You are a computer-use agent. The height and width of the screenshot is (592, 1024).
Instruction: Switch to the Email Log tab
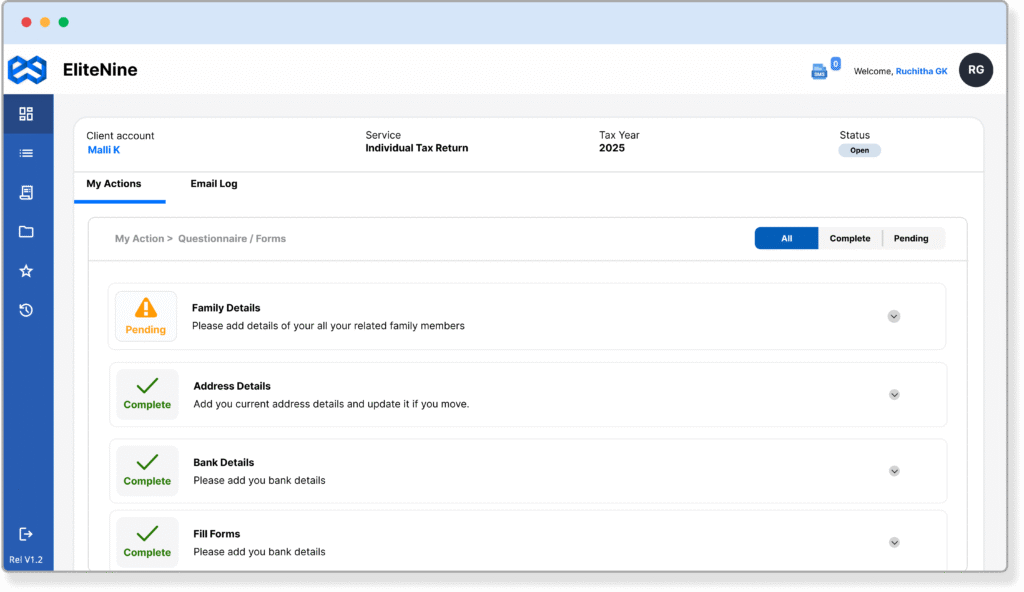pyautogui.click(x=214, y=184)
